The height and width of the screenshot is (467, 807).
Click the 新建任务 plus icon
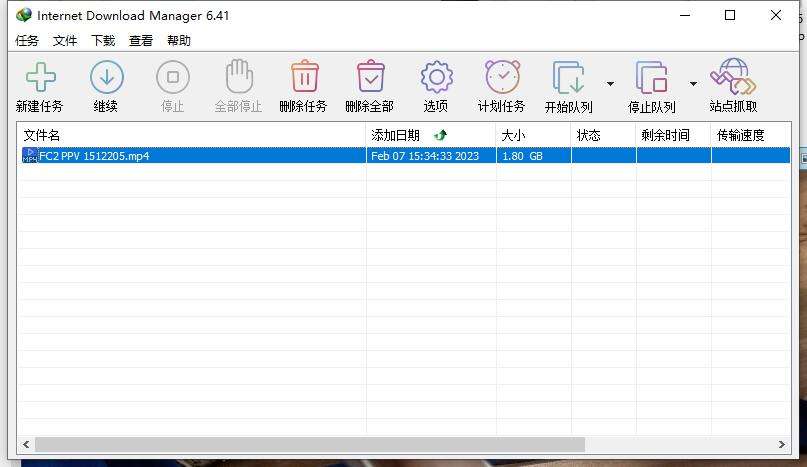pyautogui.click(x=41, y=77)
